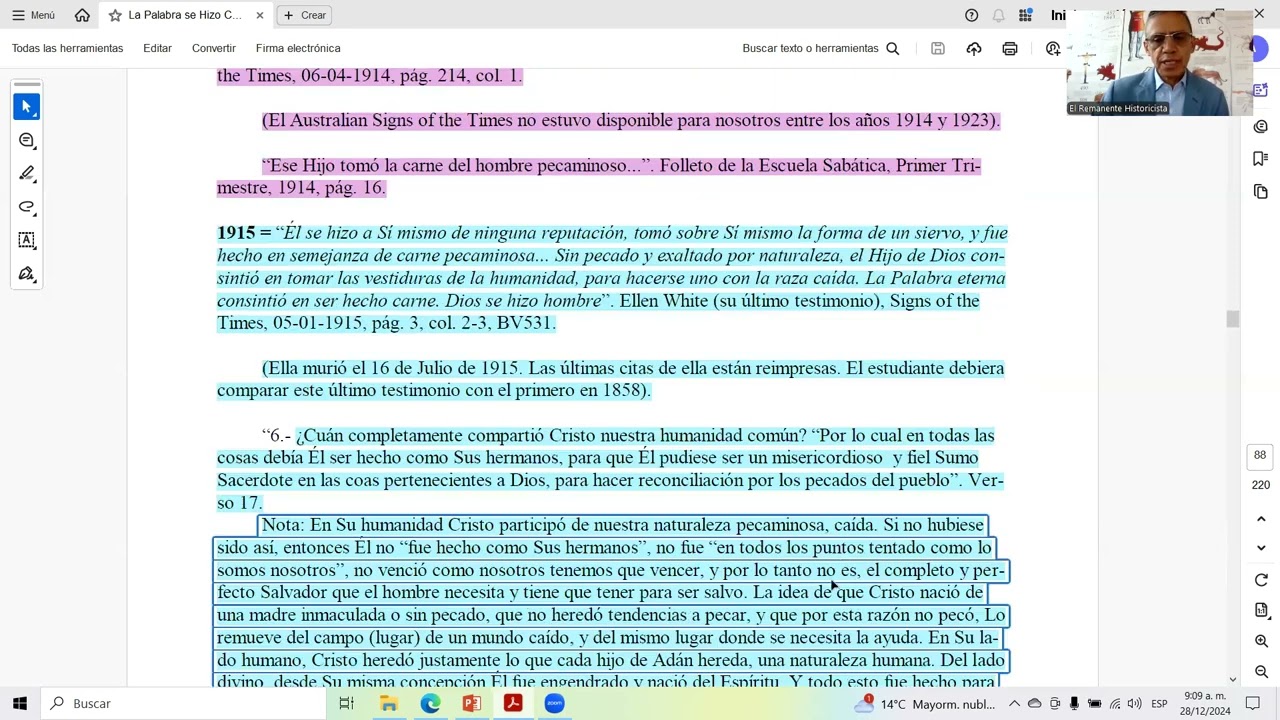Click the vertical scrollbar thumb

pyautogui.click(x=1232, y=319)
